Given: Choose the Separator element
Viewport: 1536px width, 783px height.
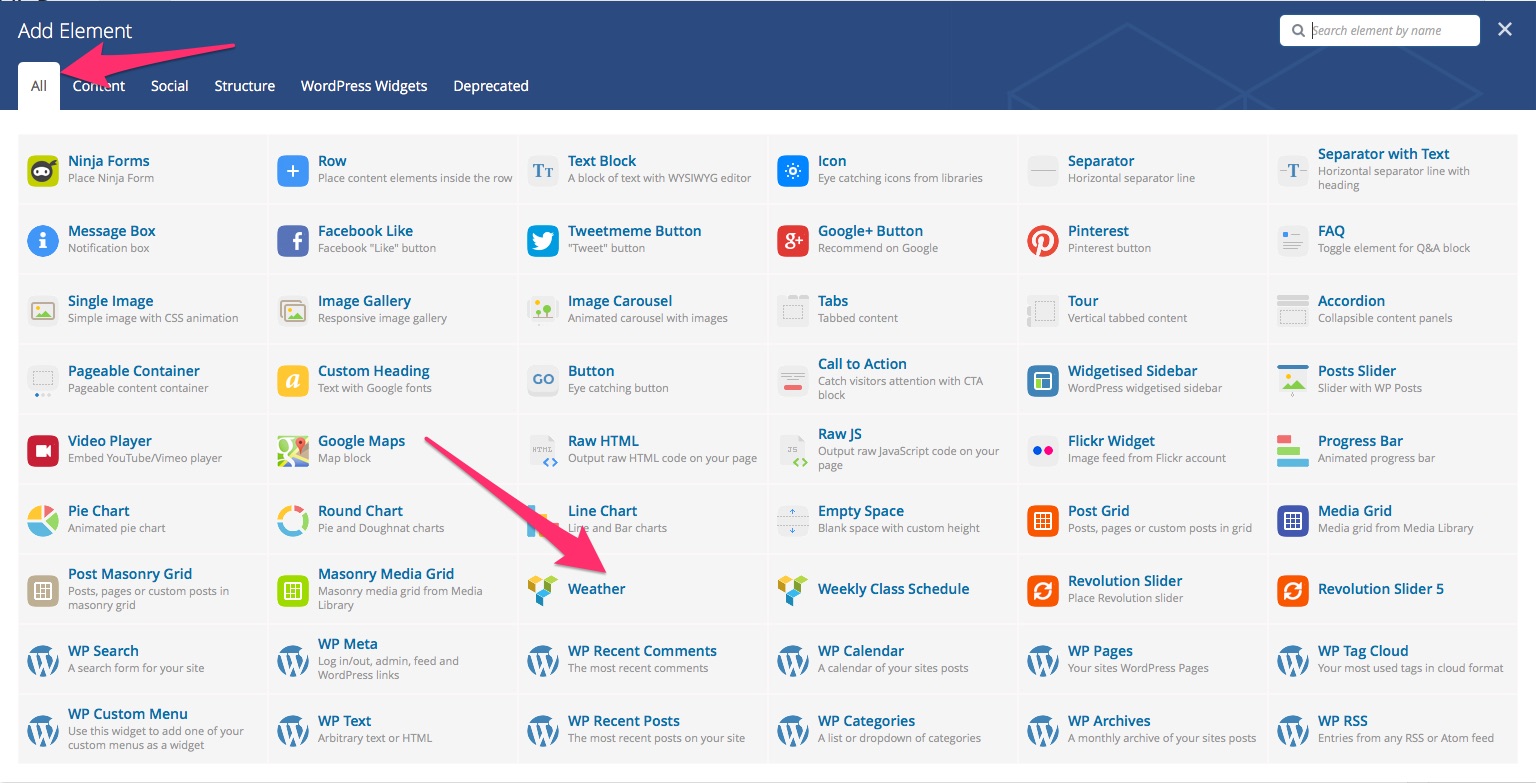Looking at the screenshot, I should (x=1143, y=169).
